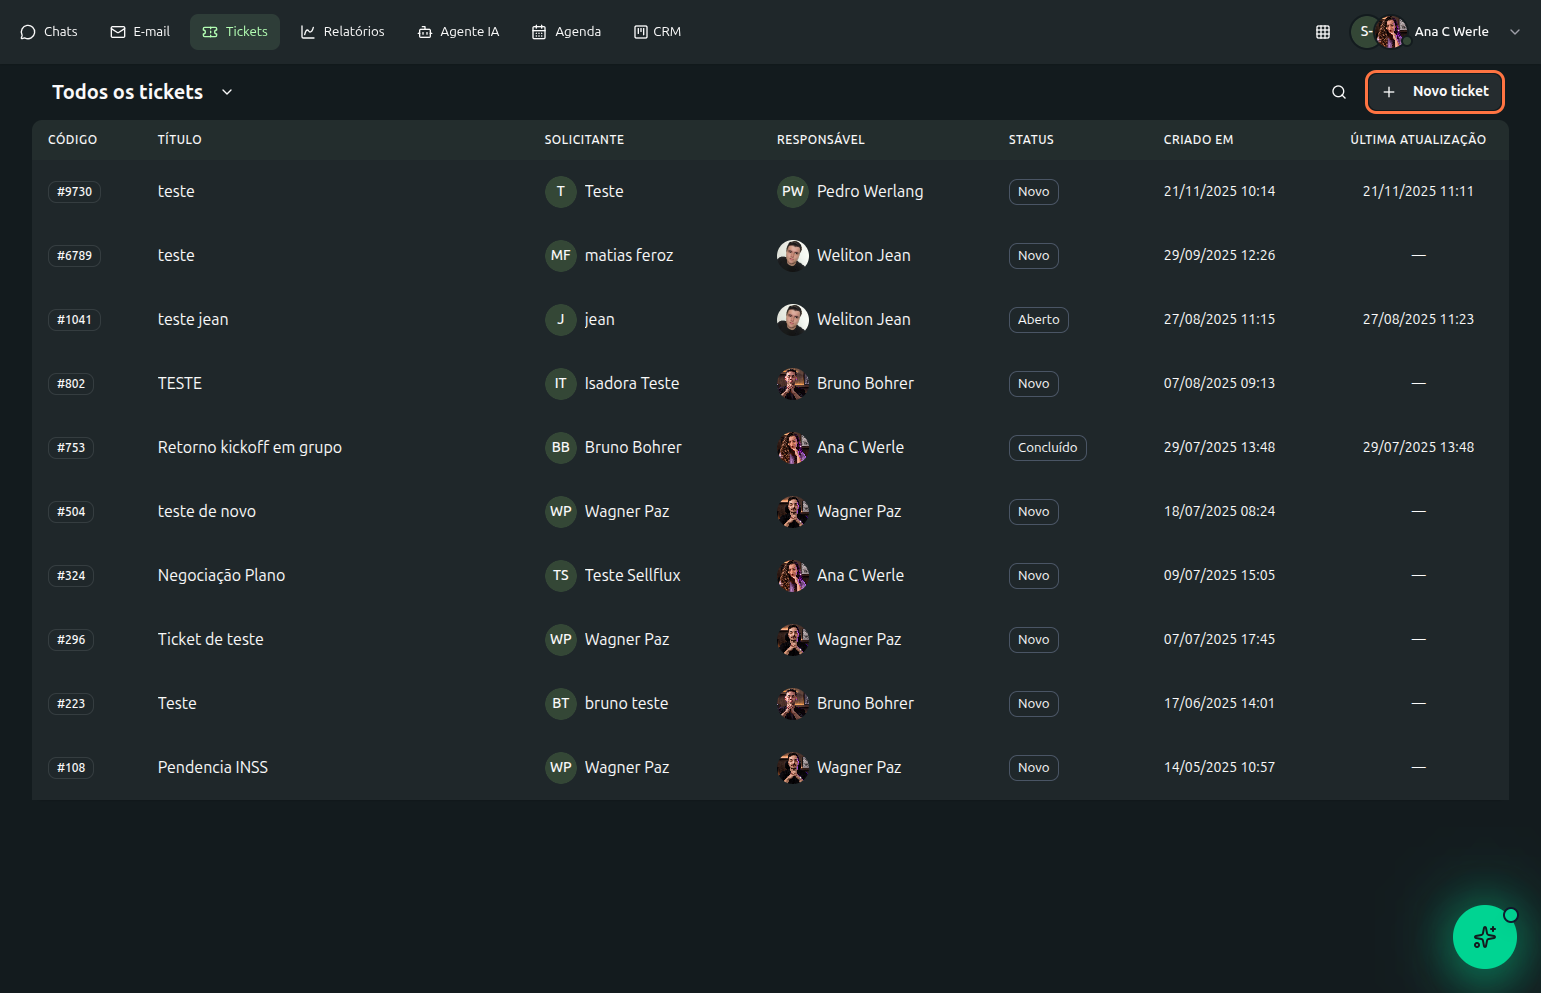Screen dimensions: 1541x993
Task: Create a ticket with Novo ticket button
Action: click(1435, 92)
